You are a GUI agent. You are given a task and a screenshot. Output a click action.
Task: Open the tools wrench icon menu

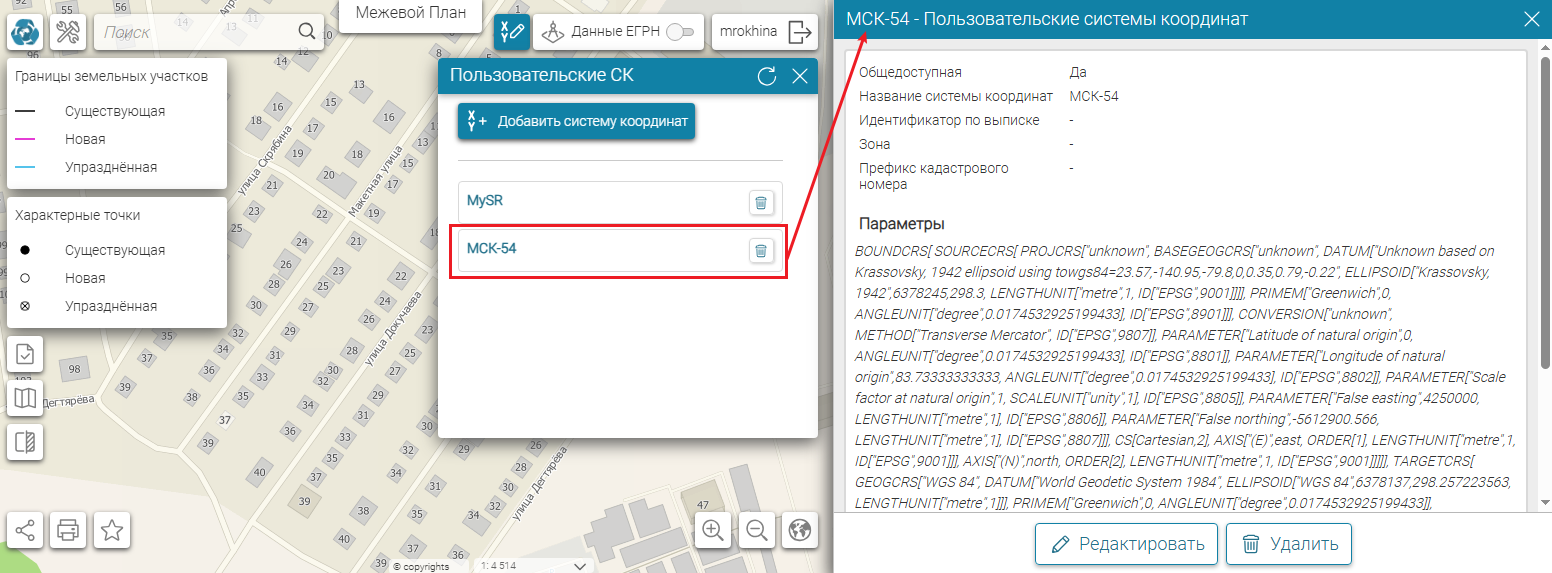(68, 32)
